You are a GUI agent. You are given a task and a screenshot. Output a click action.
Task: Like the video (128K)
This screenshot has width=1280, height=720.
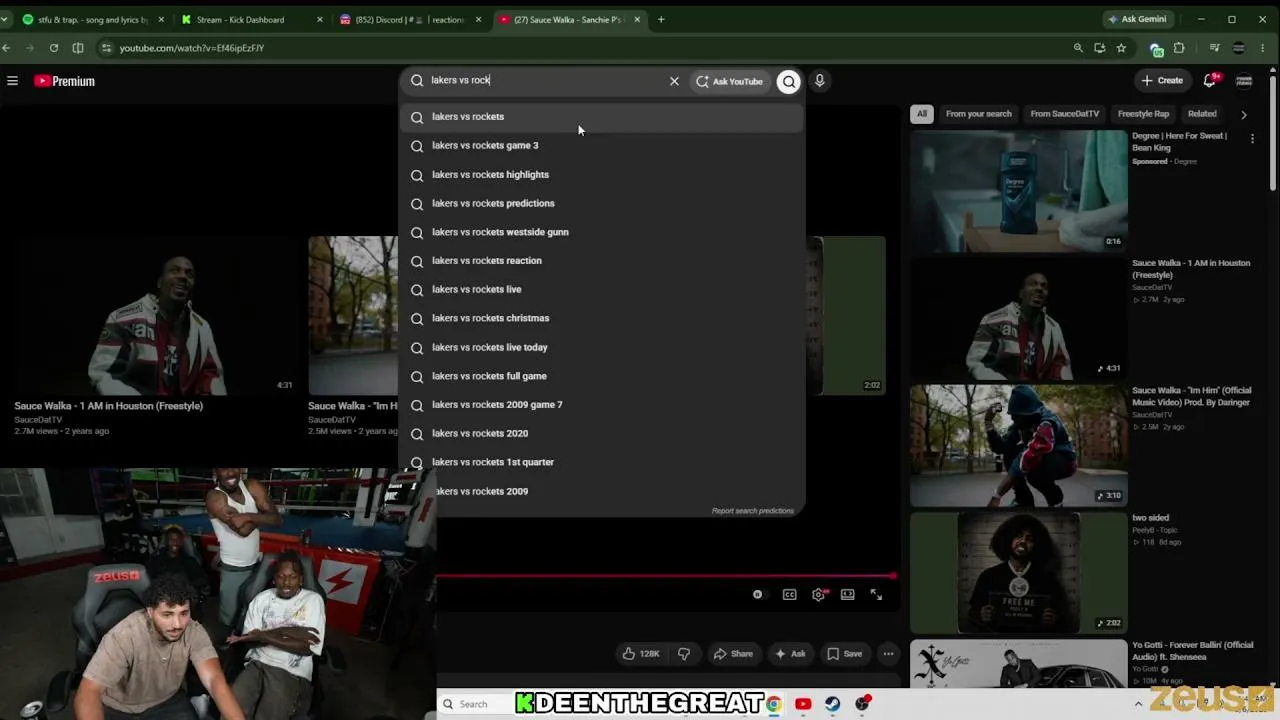coord(640,654)
